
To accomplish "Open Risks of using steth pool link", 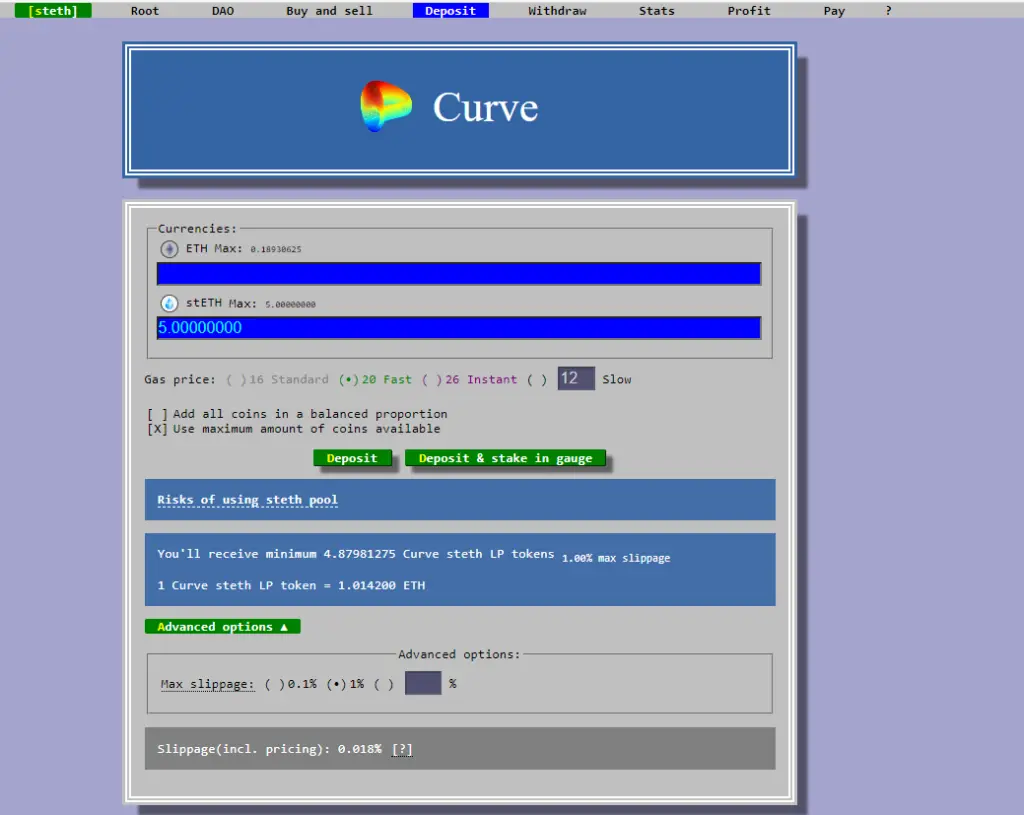I will click(x=248, y=500).
